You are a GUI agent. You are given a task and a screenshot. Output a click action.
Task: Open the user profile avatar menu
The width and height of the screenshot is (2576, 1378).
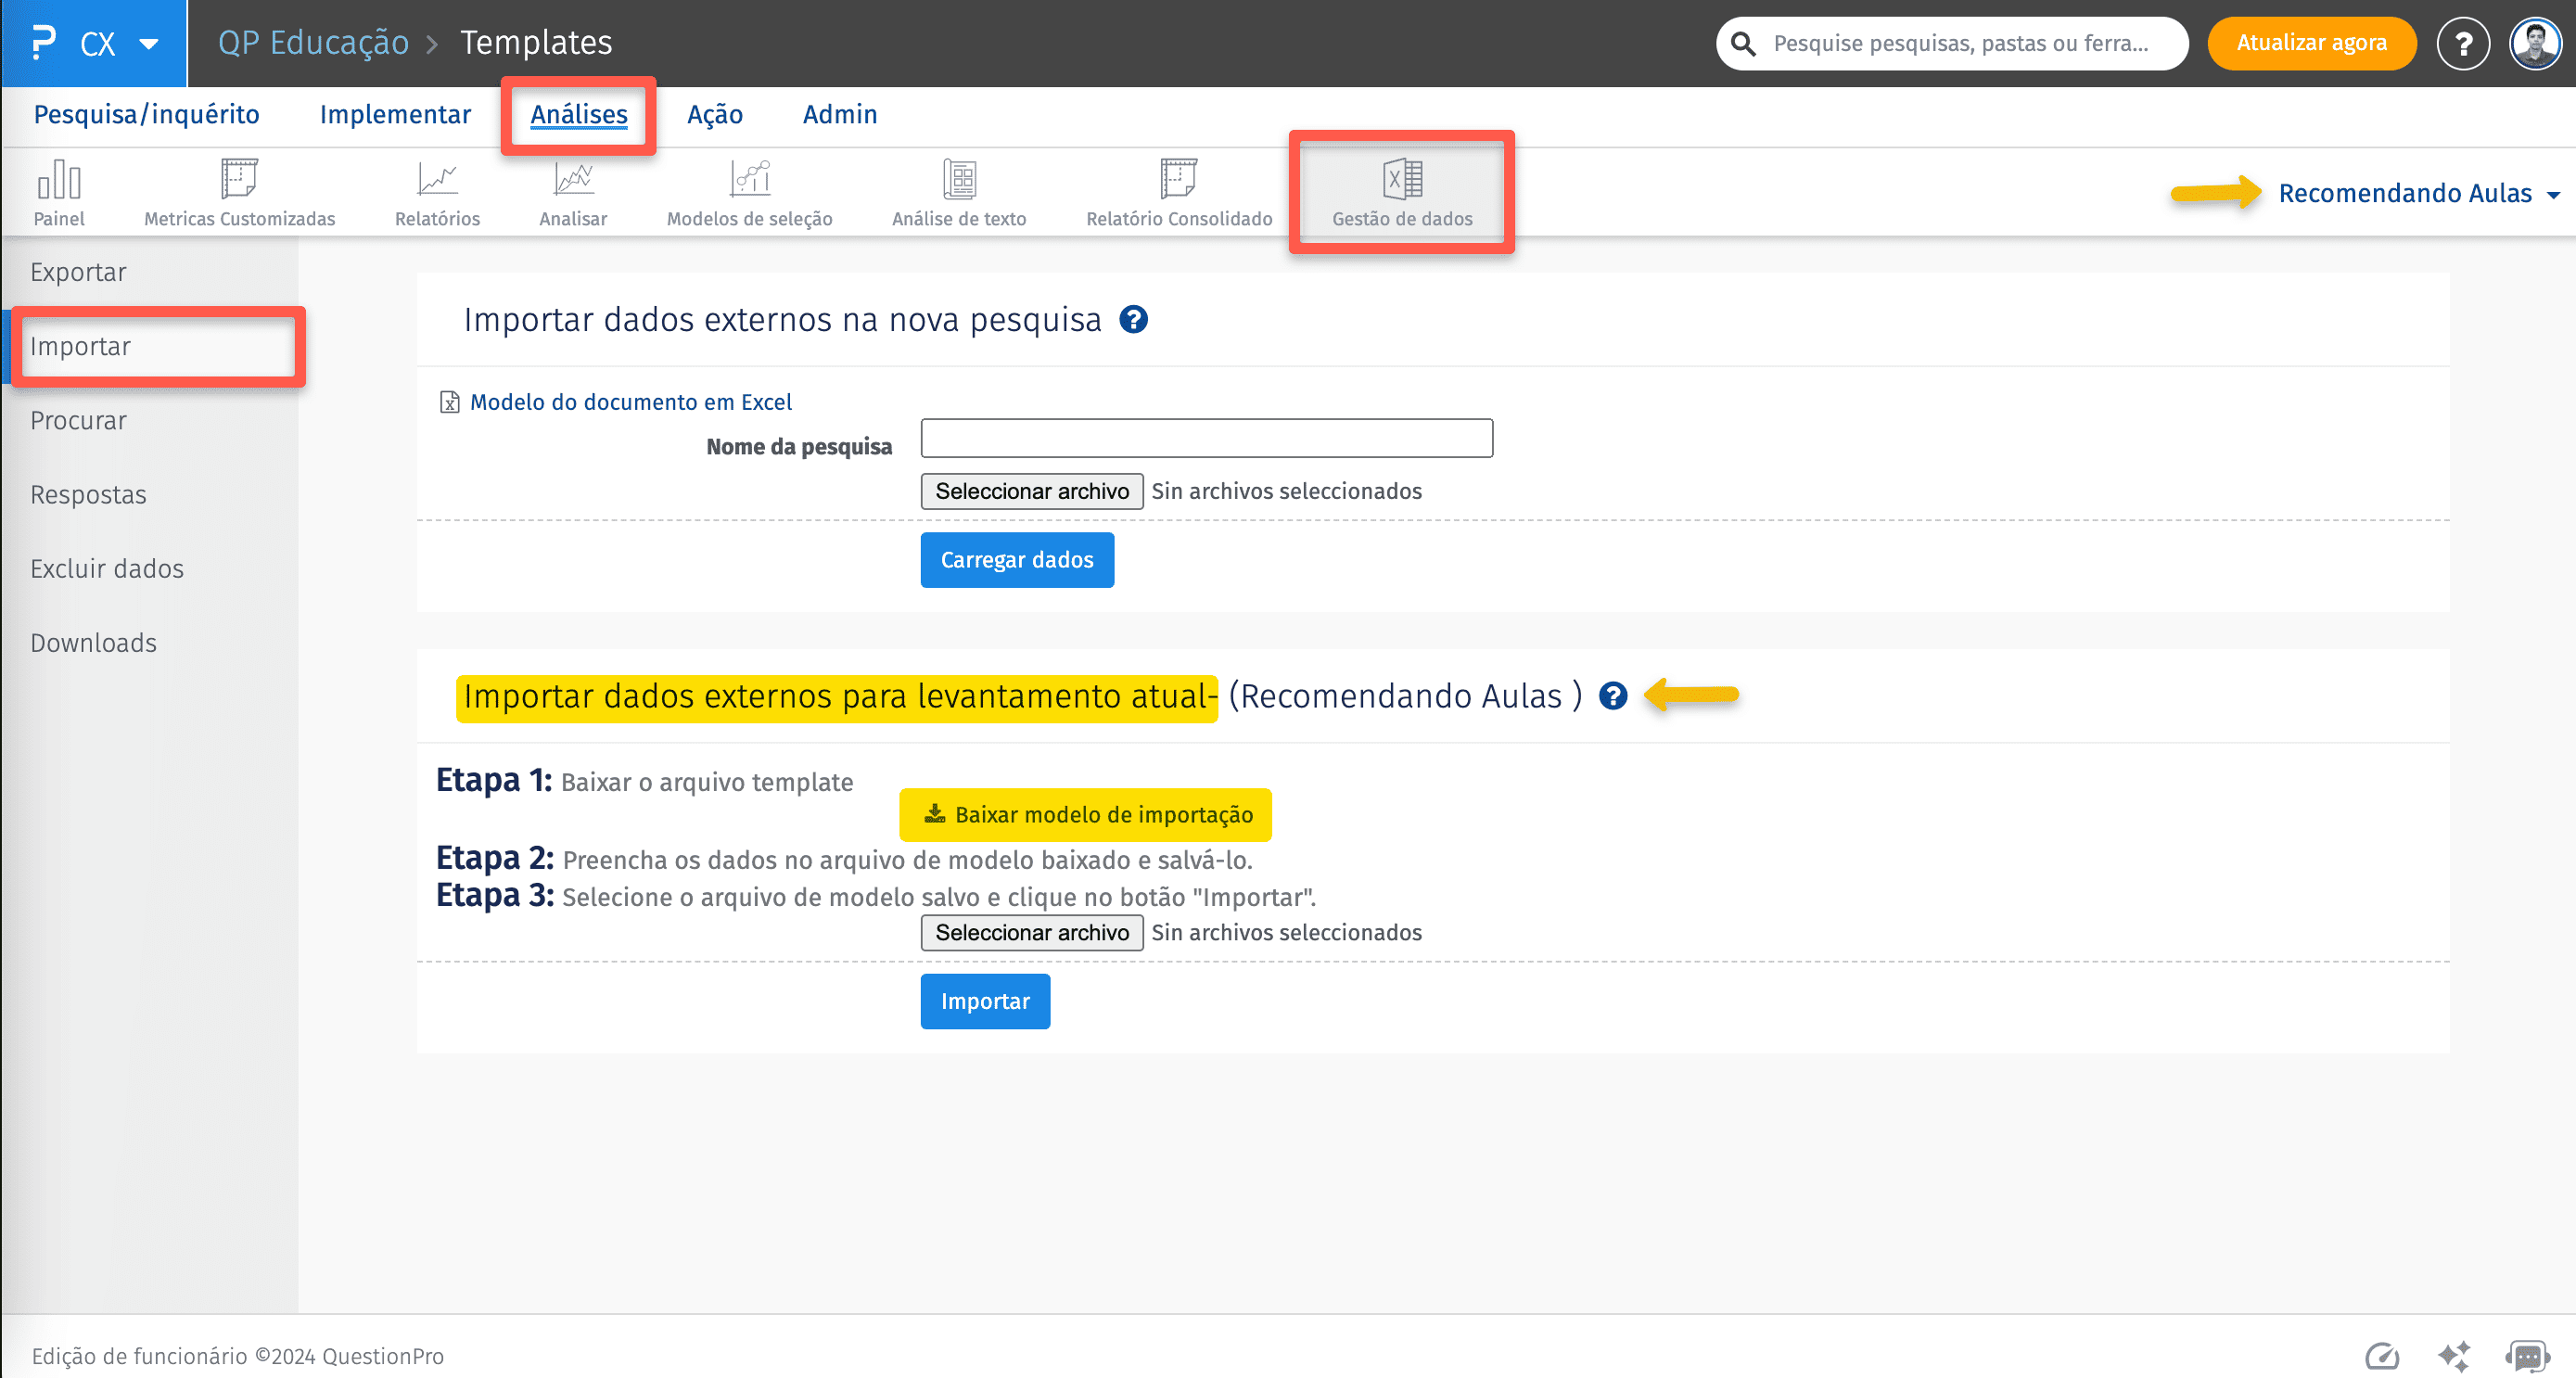pyautogui.click(x=2534, y=44)
